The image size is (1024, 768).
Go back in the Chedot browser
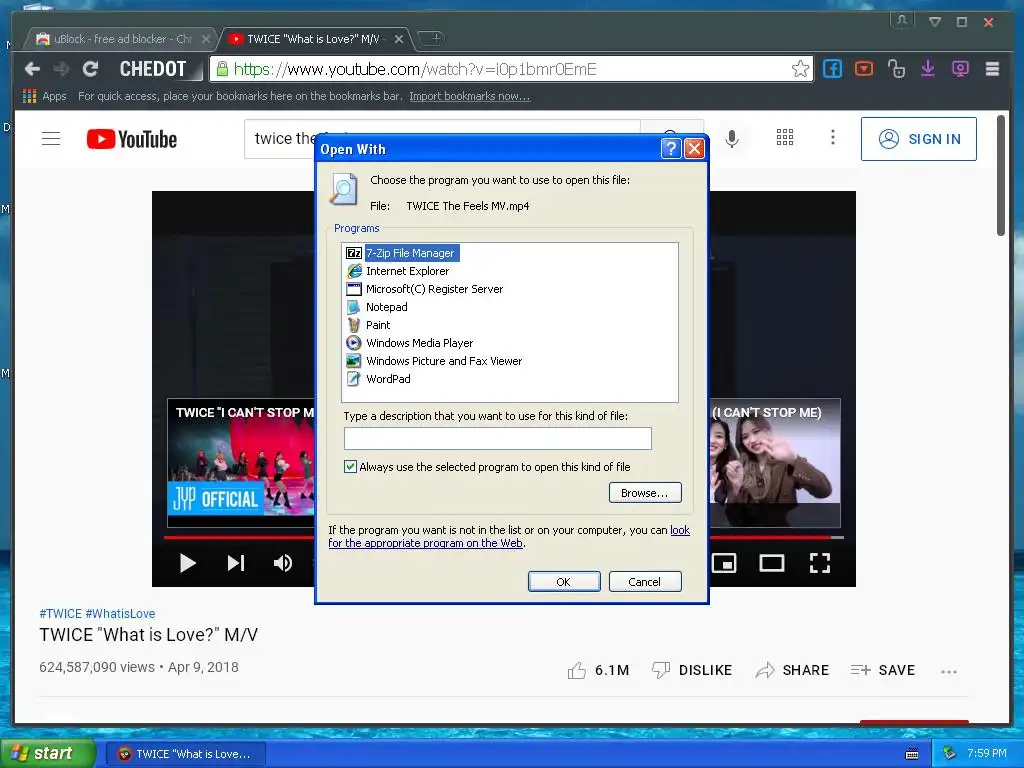32,69
